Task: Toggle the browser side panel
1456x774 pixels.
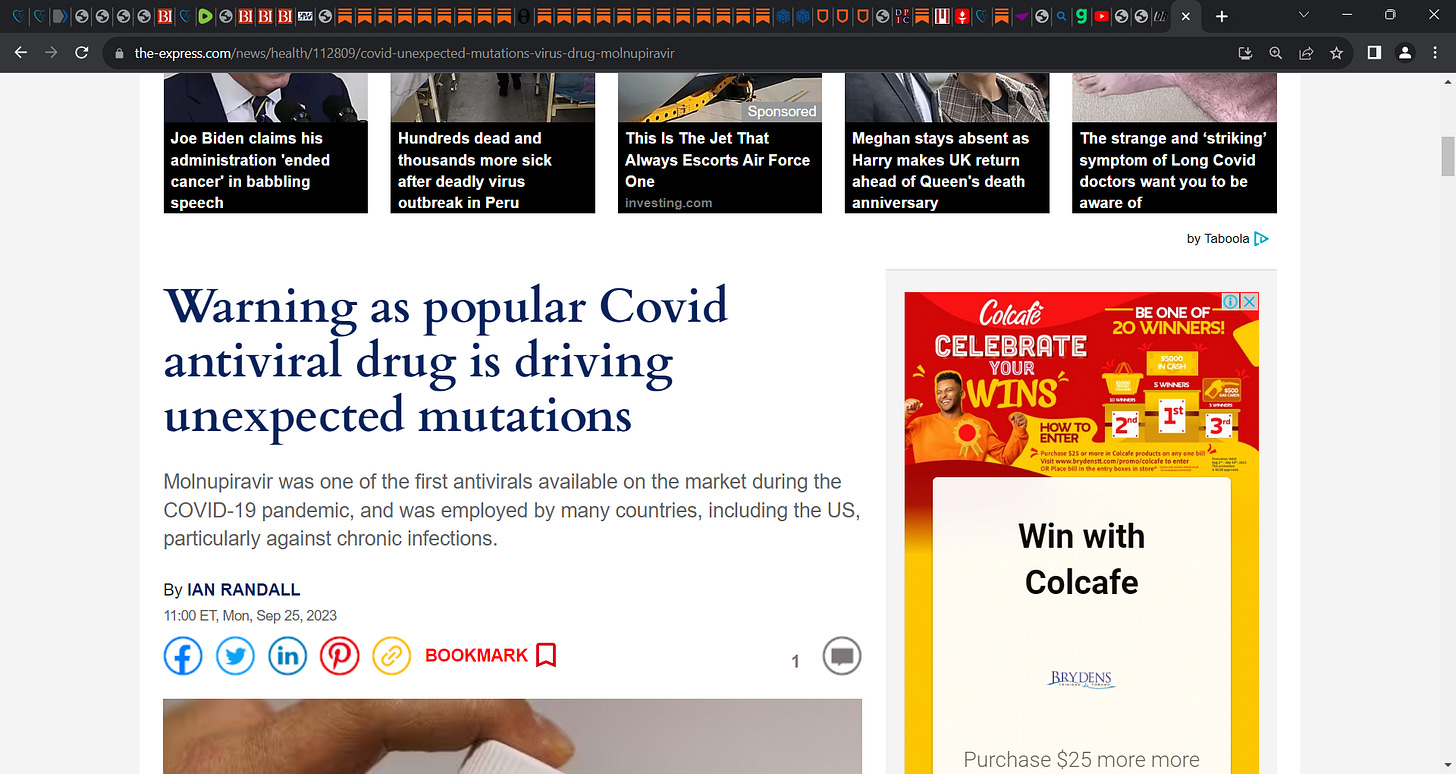Action: coord(1374,53)
